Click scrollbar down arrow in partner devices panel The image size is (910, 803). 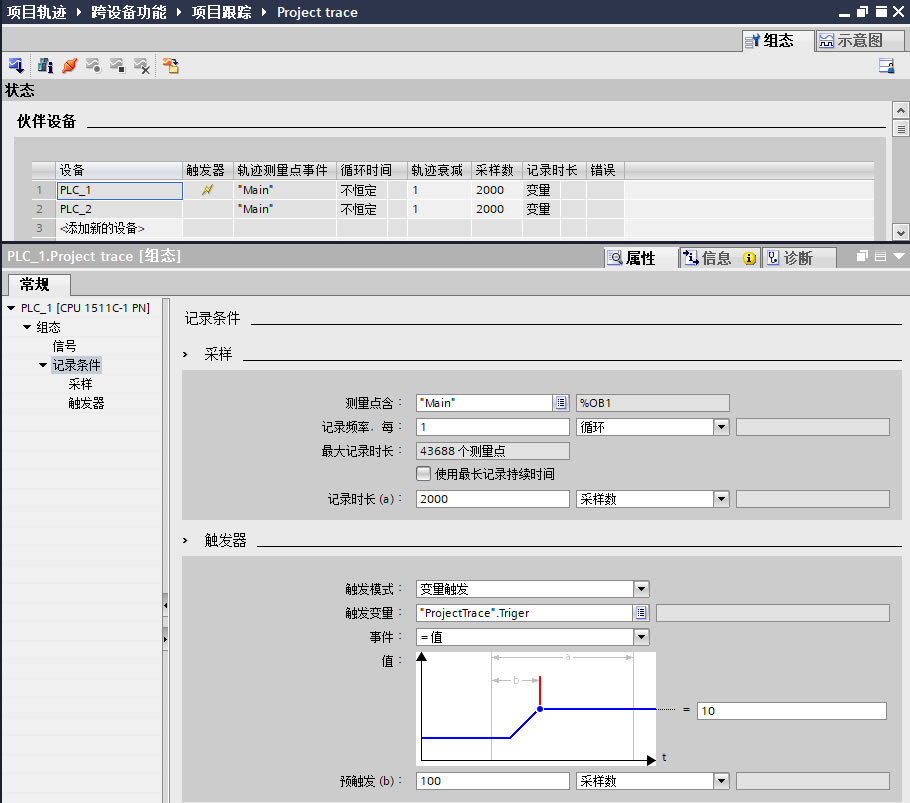(x=900, y=231)
